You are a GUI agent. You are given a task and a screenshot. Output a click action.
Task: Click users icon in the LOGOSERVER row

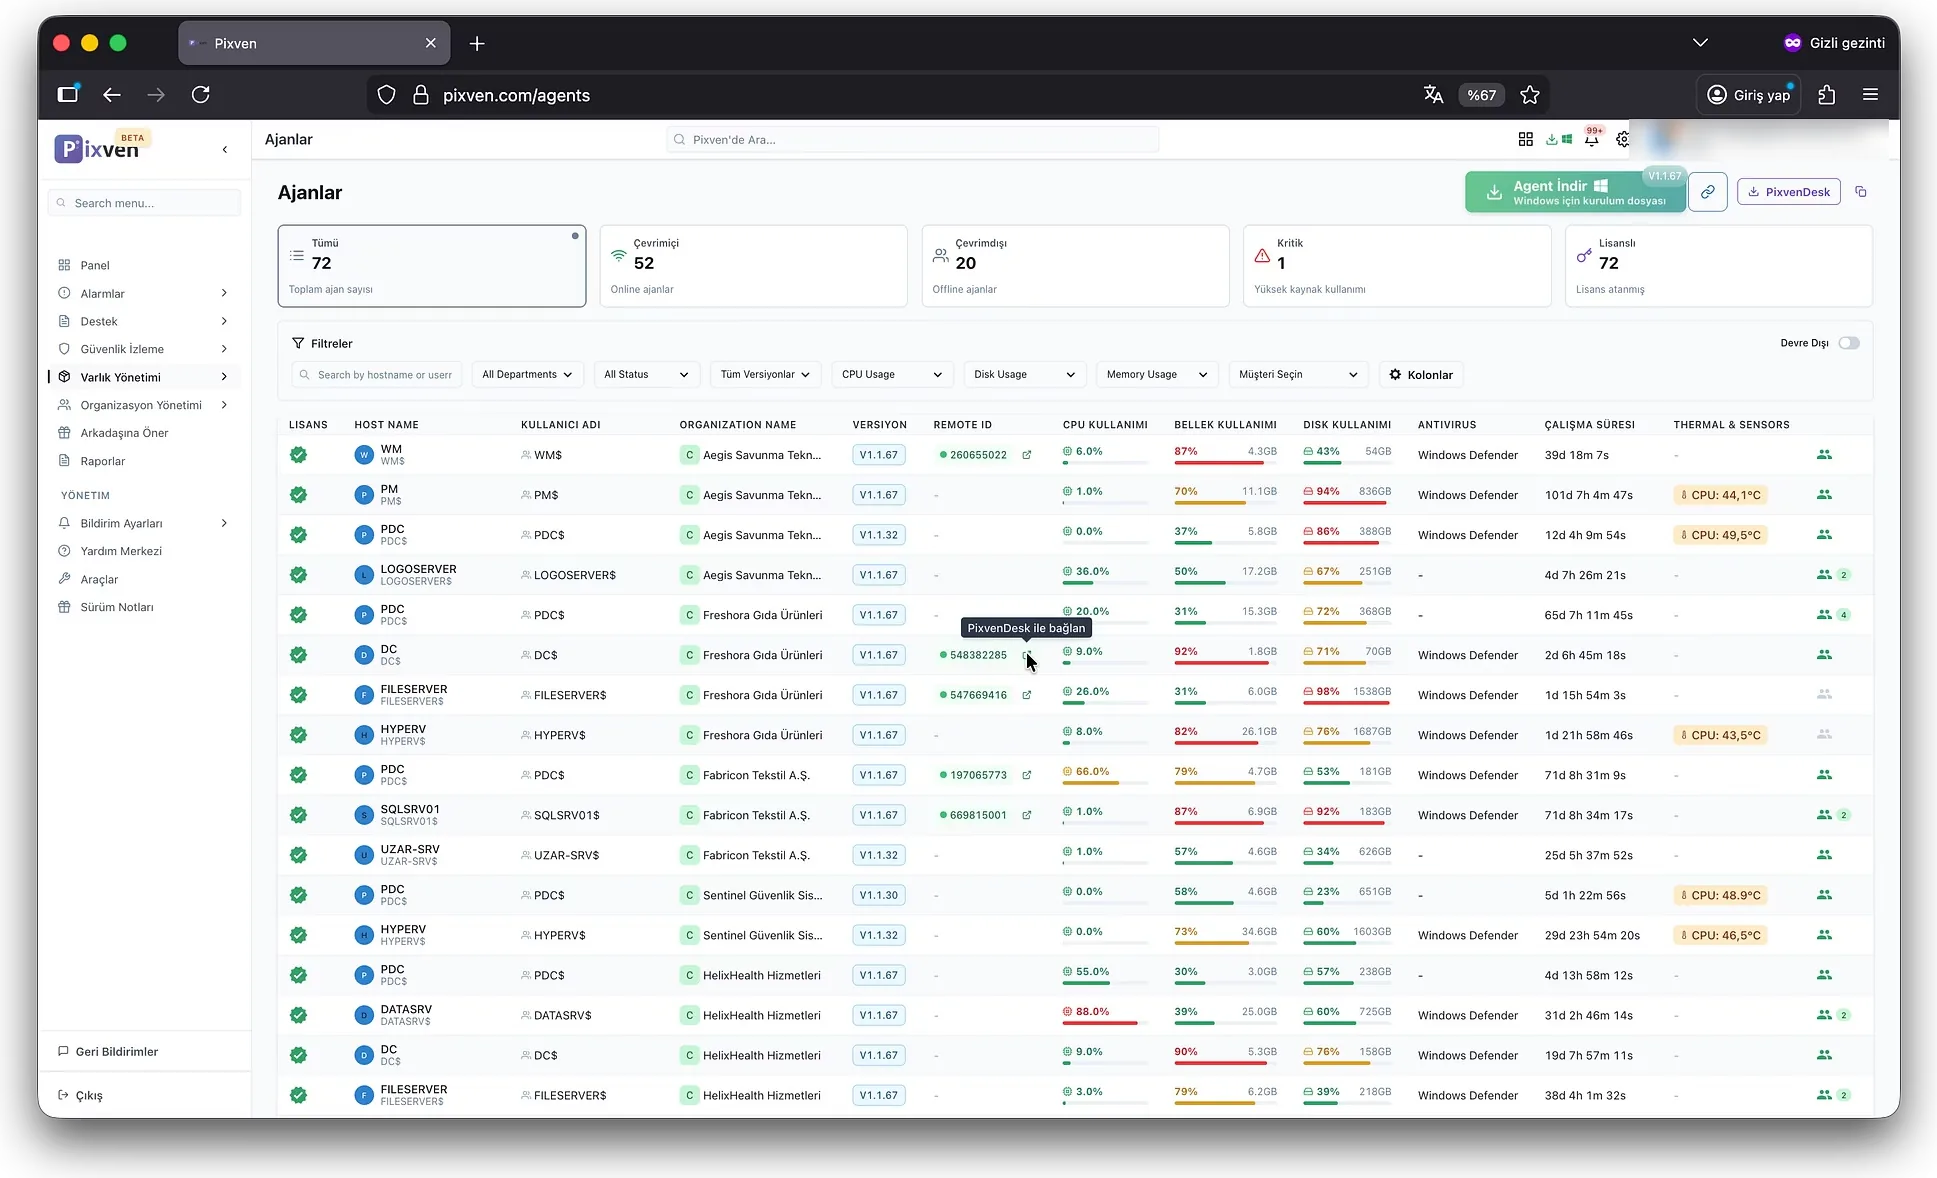click(x=1824, y=574)
